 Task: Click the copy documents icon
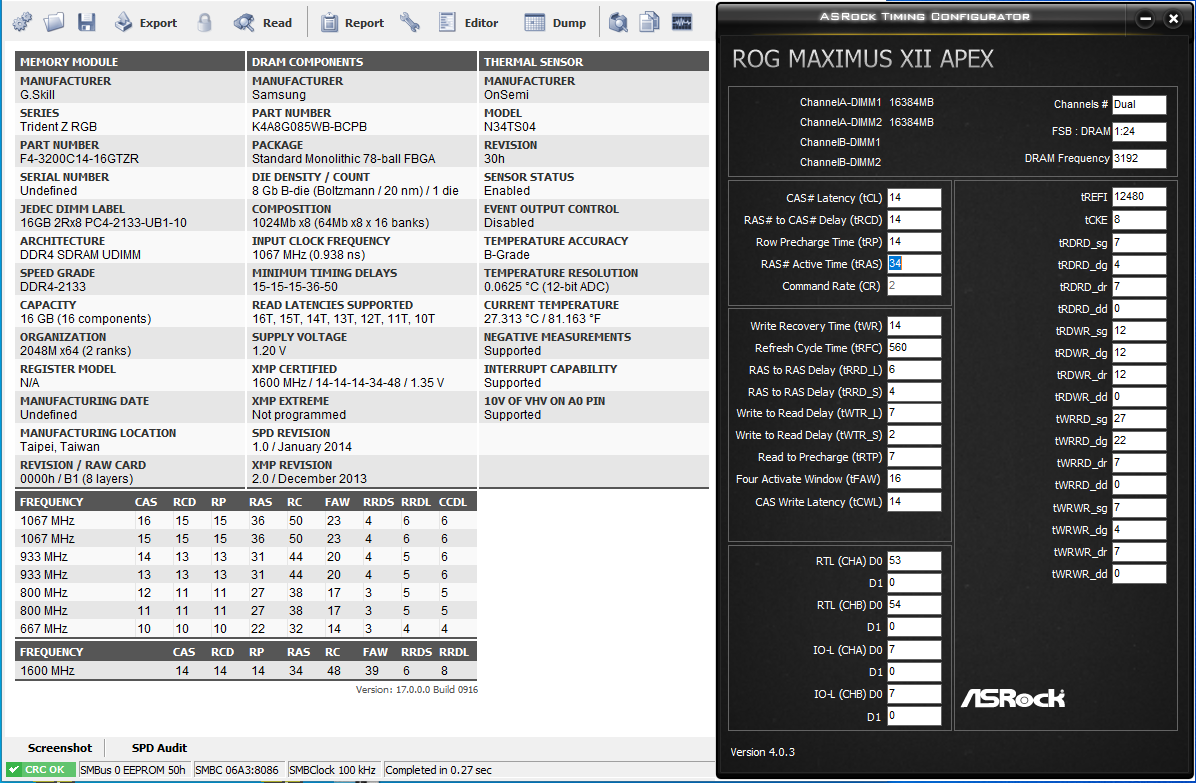point(649,23)
